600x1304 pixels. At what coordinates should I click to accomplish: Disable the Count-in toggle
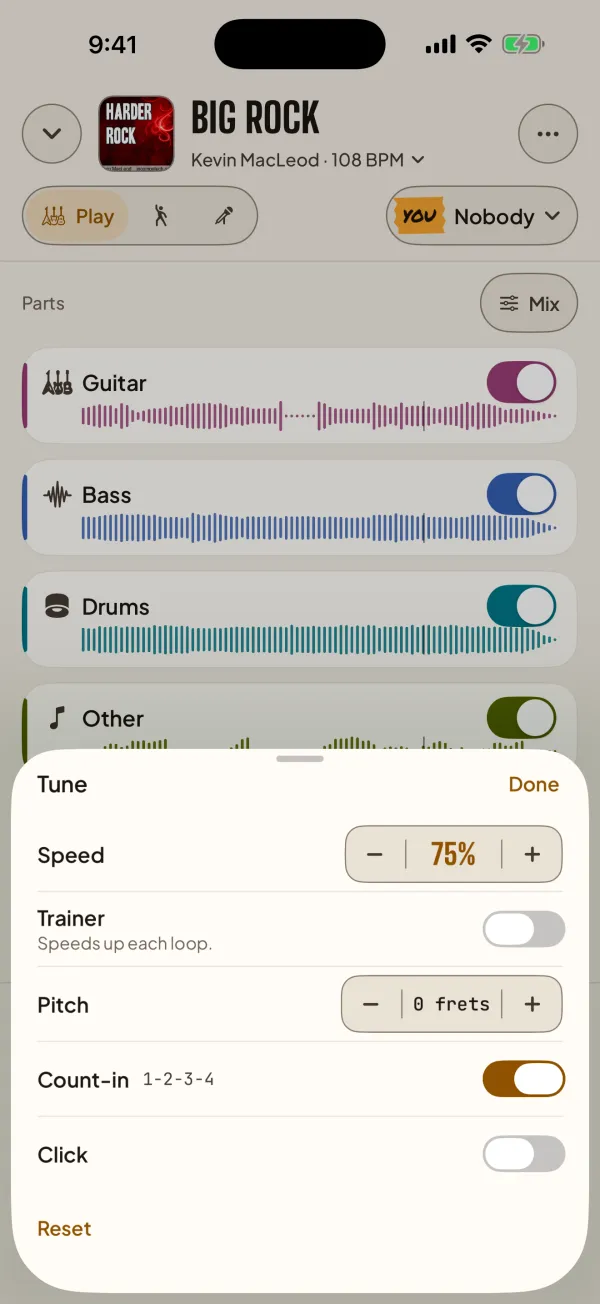[x=524, y=1079]
